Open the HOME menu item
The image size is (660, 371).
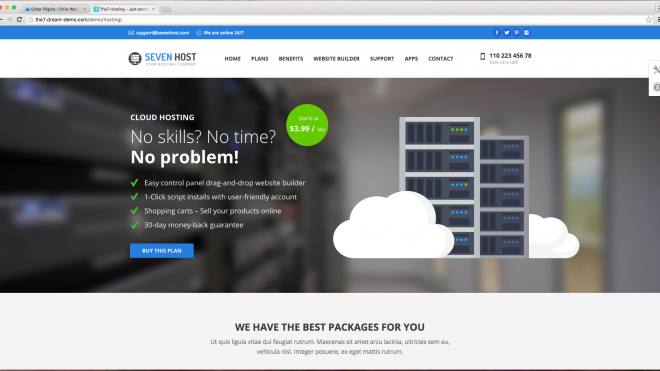(232, 59)
